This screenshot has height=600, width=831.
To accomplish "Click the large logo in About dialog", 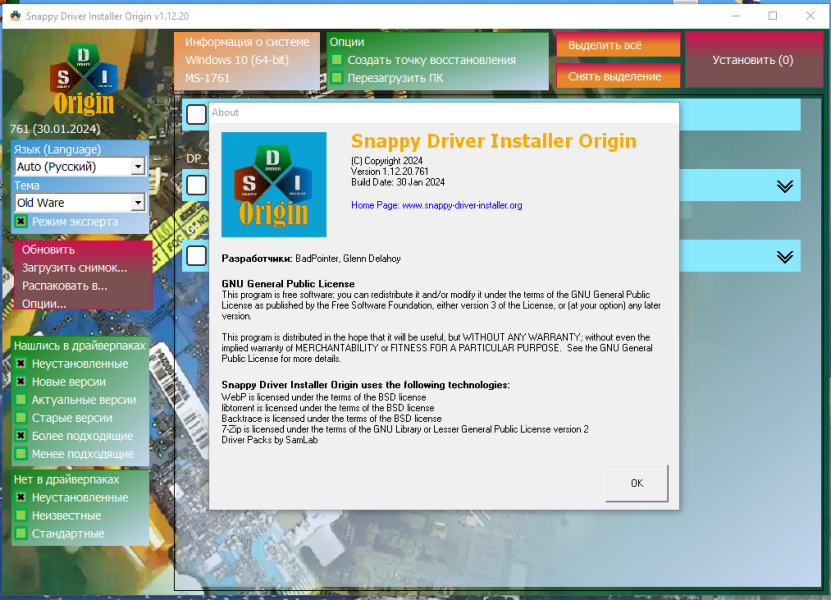I will 273,184.
